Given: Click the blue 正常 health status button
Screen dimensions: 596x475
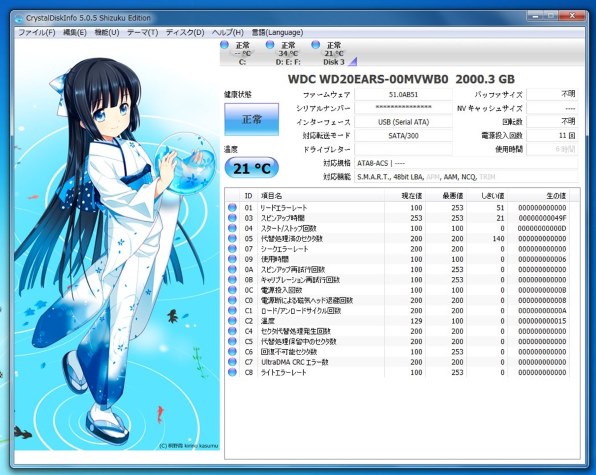Looking at the screenshot, I should point(251,119).
